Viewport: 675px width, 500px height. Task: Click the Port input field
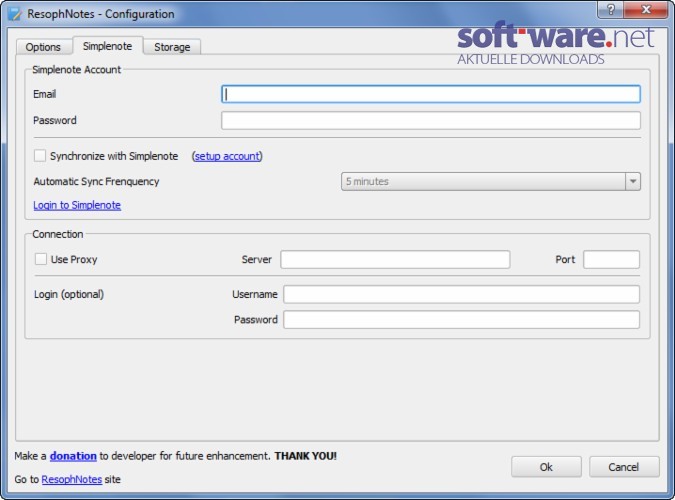click(x=611, y=259)
